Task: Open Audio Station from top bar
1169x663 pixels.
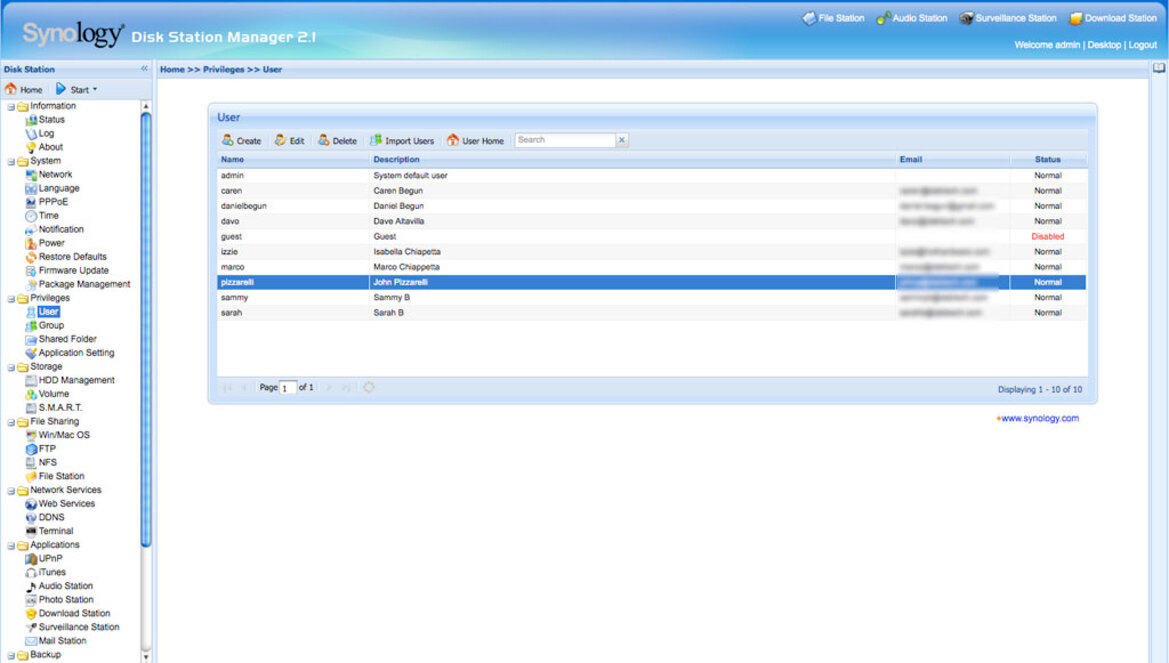Action: tap(912, 18)
